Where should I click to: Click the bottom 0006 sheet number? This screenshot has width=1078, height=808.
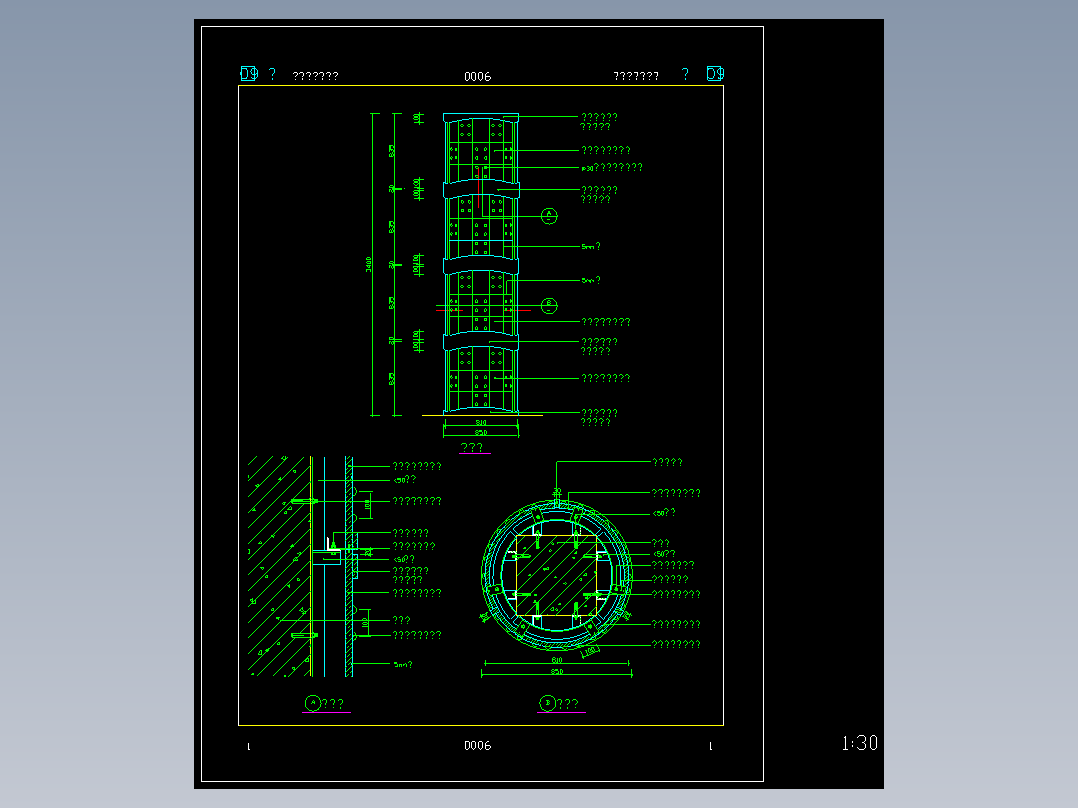point(477,745)
